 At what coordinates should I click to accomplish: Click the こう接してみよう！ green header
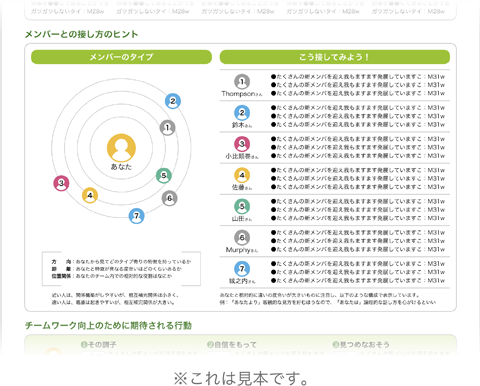click(x=335, y=57)
